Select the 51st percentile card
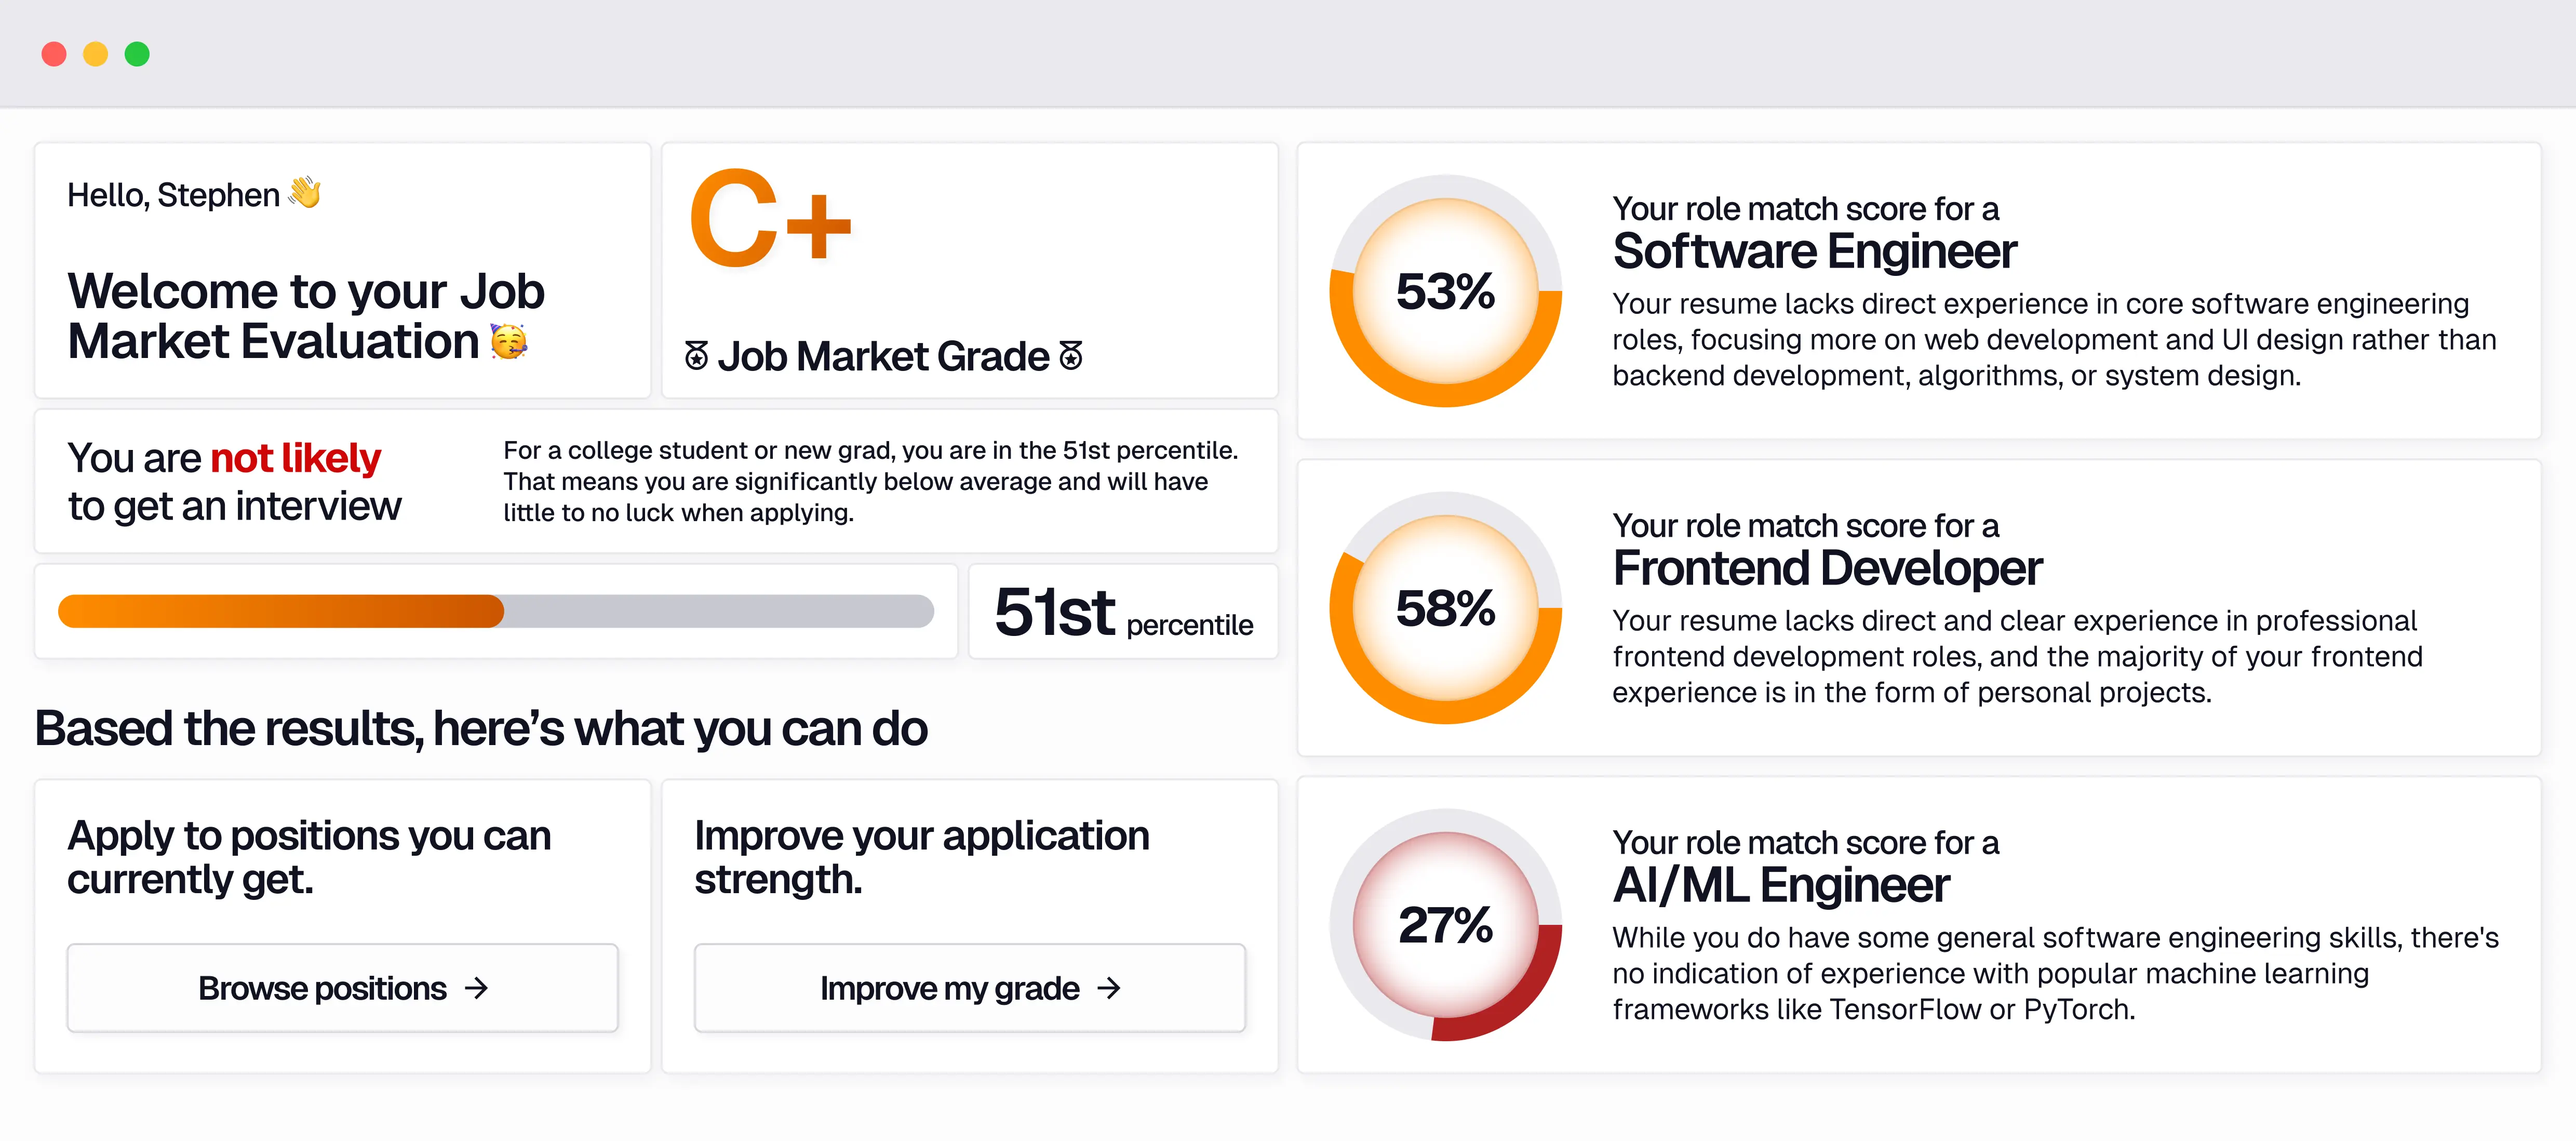2576x1141 pixels. [1123, 611]
